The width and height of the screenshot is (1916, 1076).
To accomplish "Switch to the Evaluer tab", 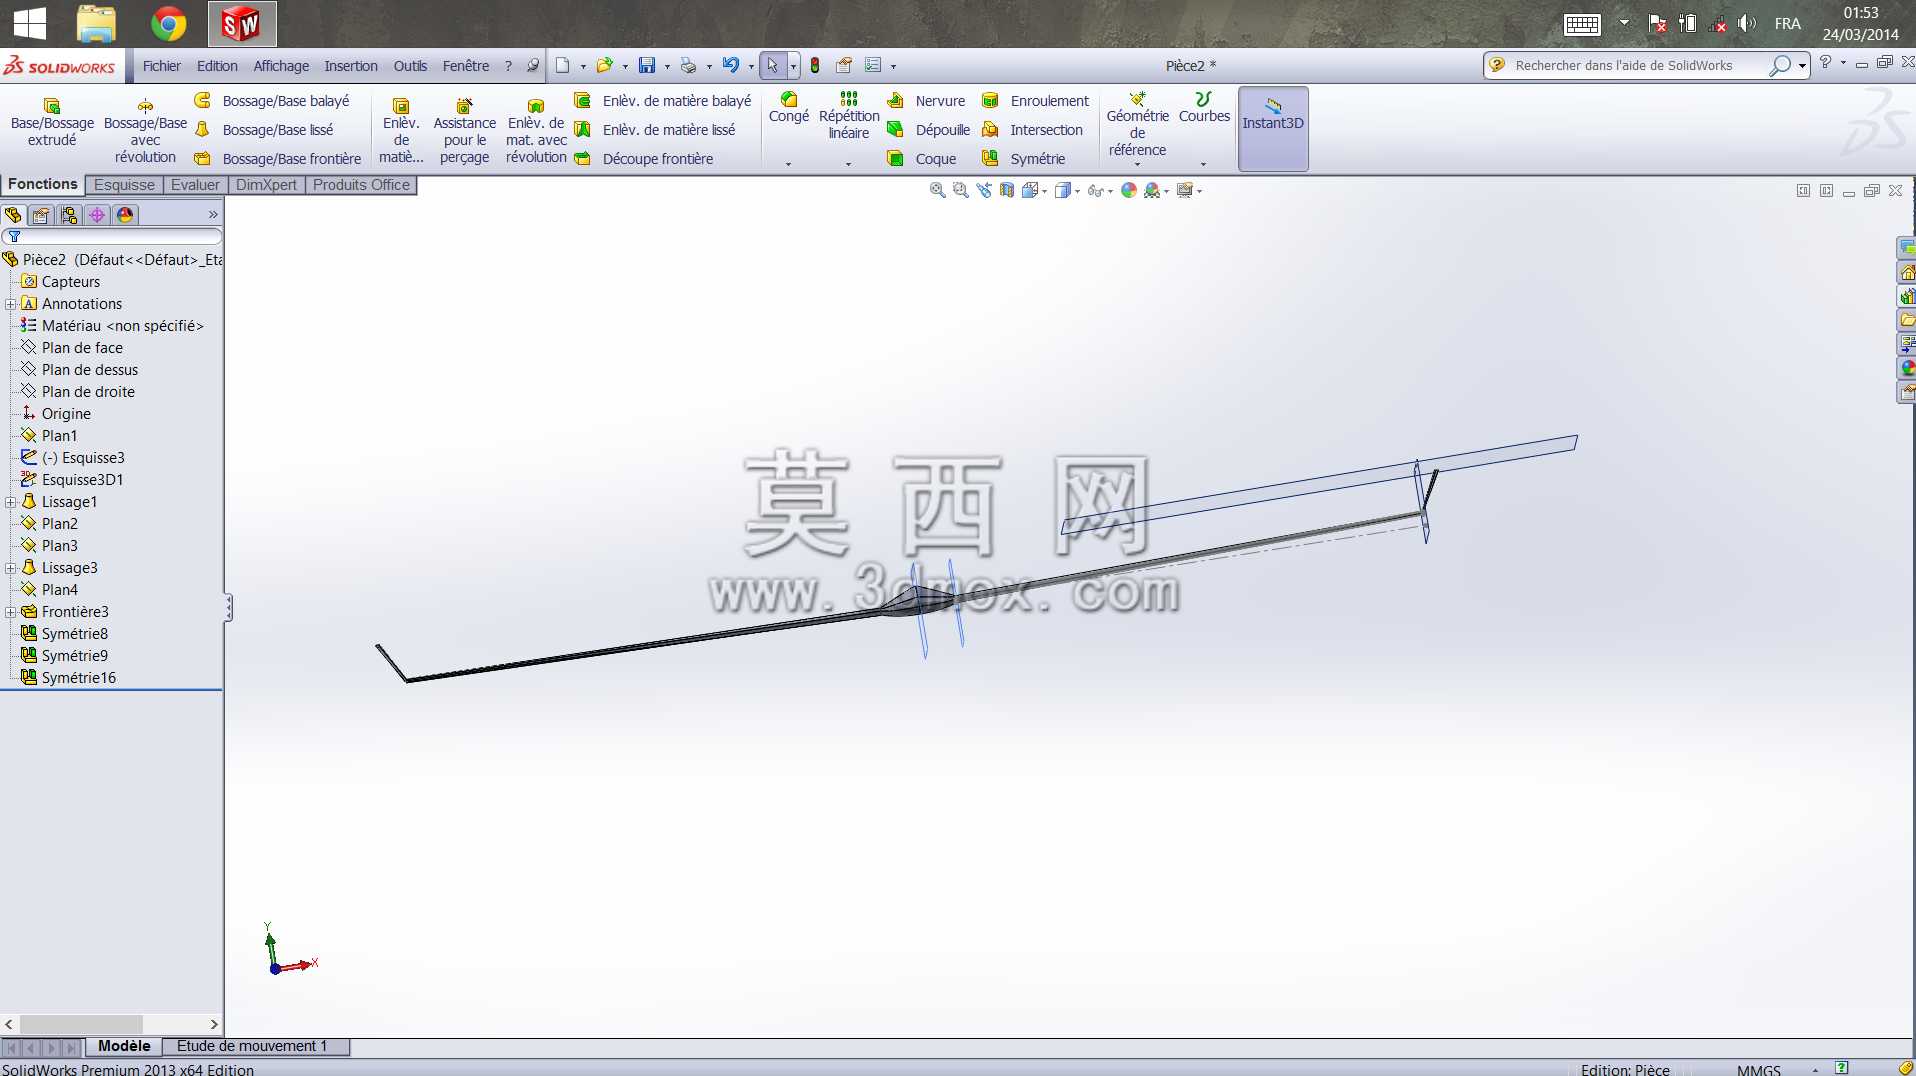I will (195, 185).
